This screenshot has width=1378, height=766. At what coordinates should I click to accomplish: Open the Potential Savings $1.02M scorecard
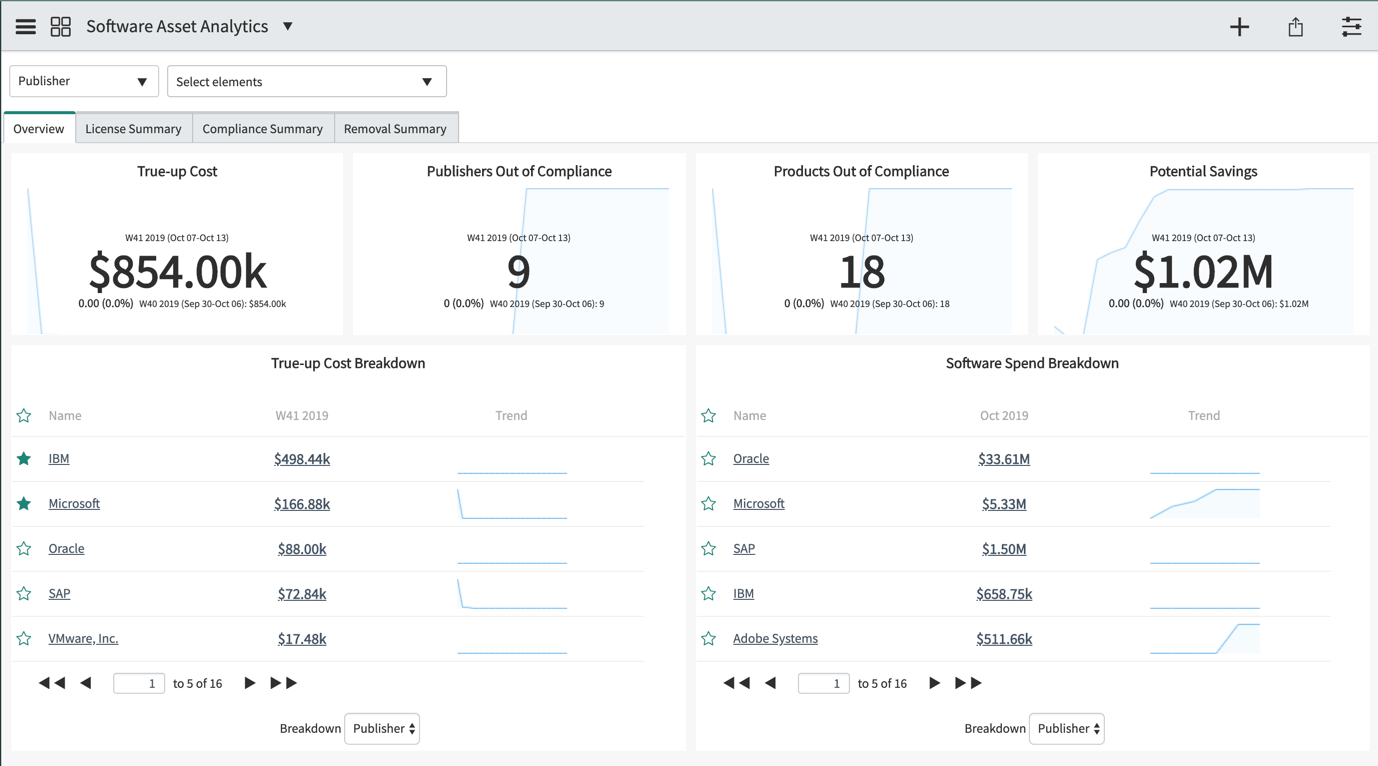1203,271
